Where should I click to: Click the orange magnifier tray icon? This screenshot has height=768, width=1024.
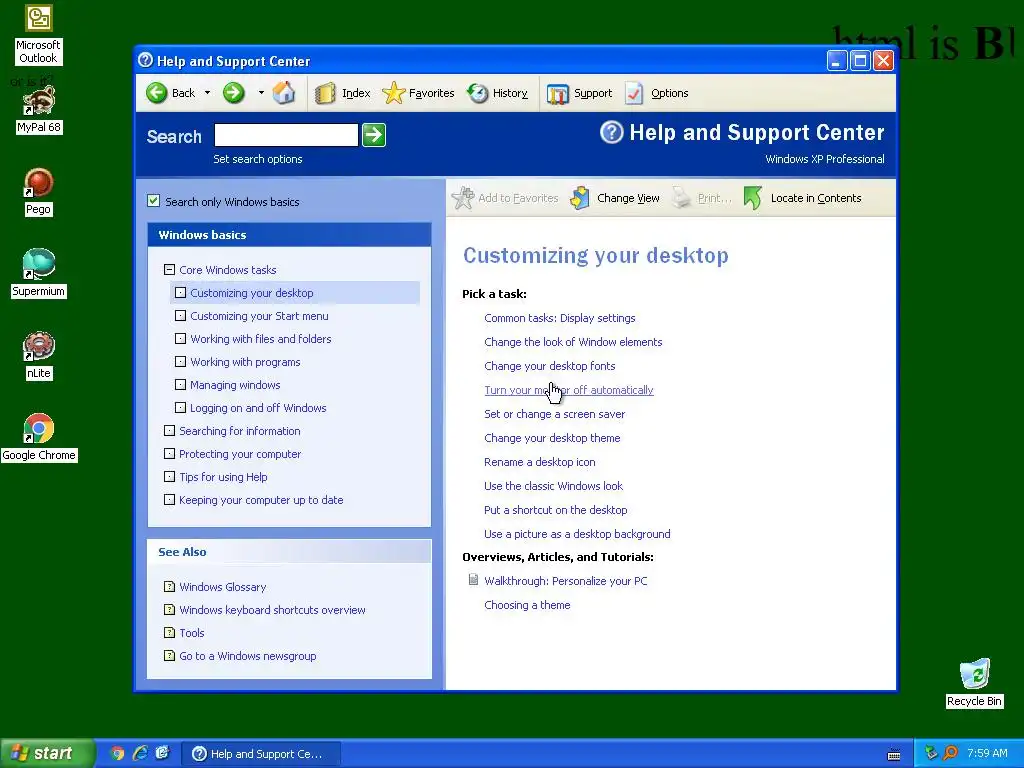[x=950, y=753]
